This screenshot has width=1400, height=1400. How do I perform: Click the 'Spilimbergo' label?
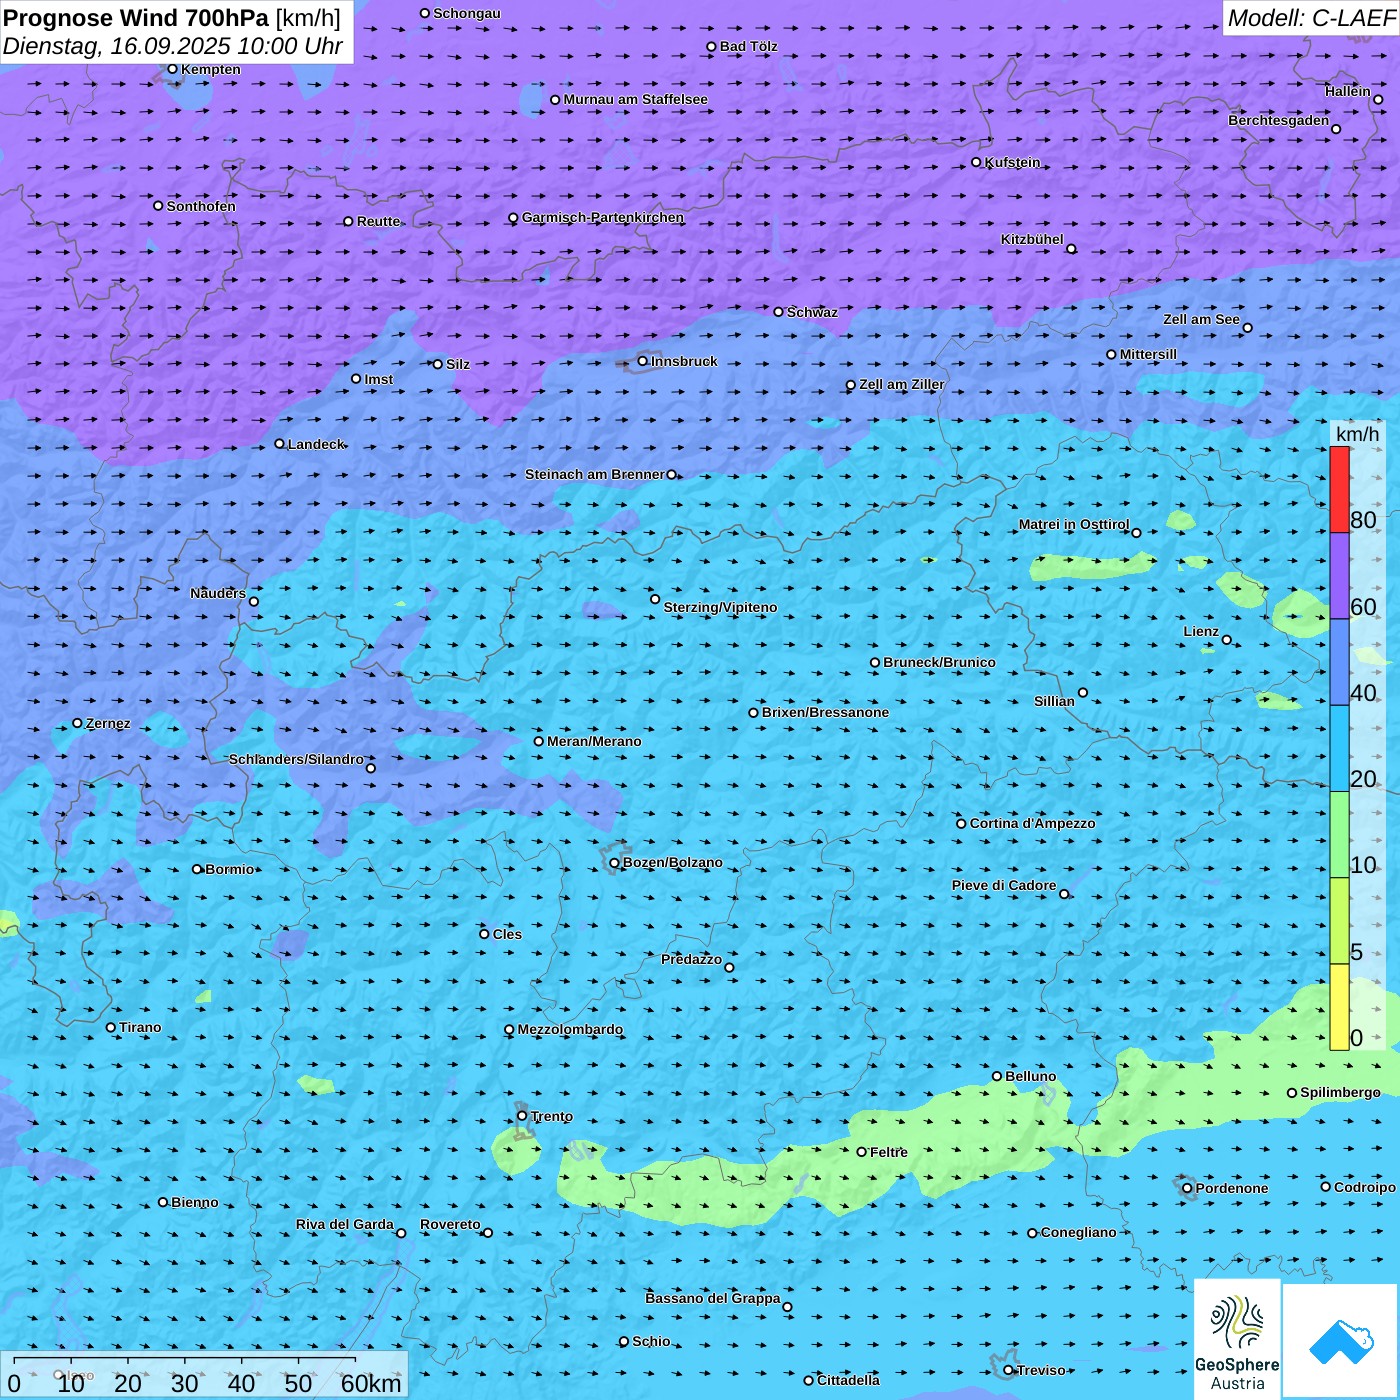[1340, 1092]
